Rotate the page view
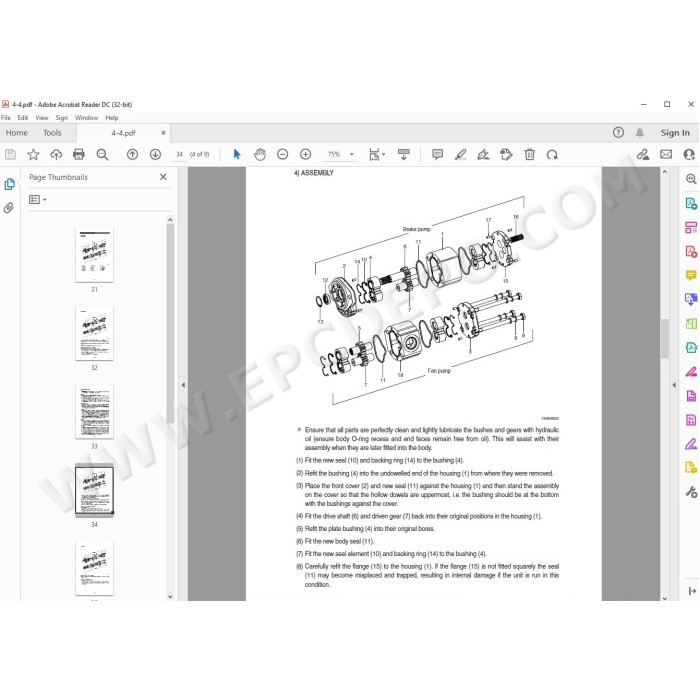700x700 pixels. [x=552, y=154]
